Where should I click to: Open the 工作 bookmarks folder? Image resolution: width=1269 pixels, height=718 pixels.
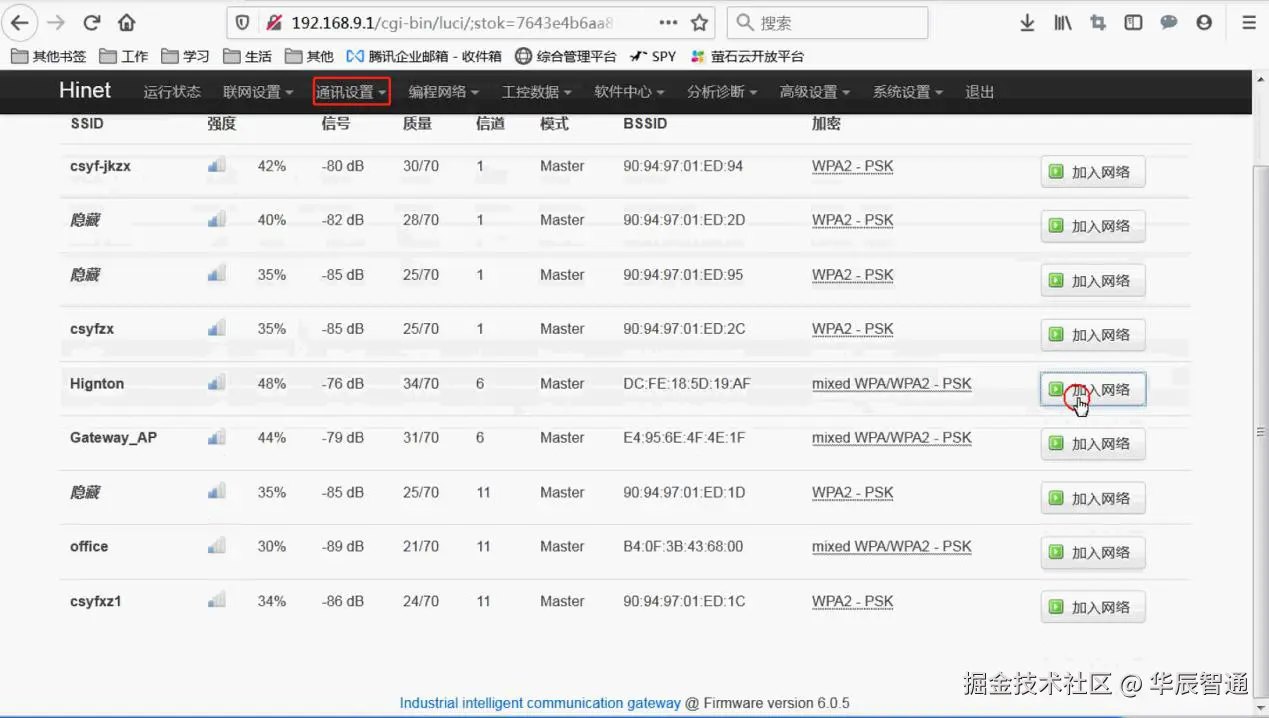point(123,56)
